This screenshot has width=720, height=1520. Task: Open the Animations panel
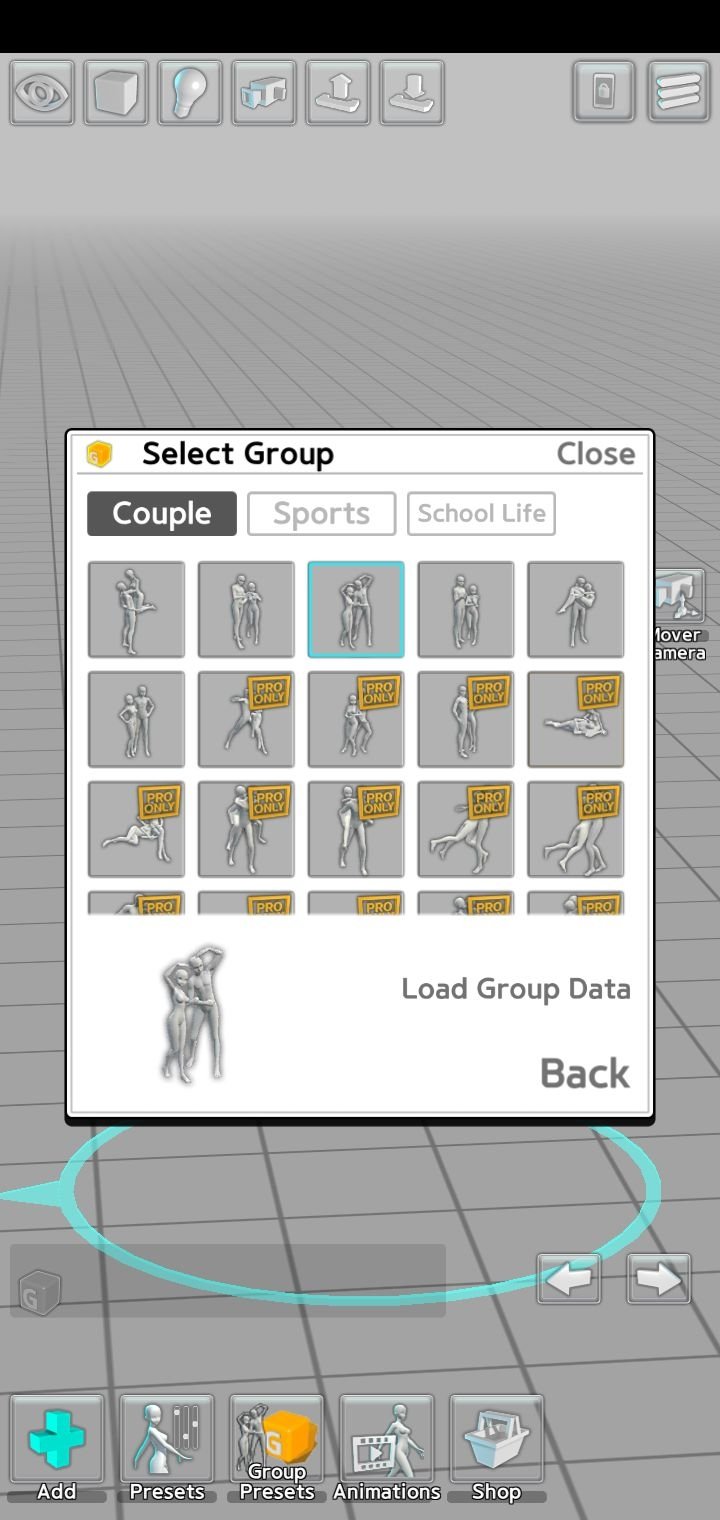(387, 1448)
